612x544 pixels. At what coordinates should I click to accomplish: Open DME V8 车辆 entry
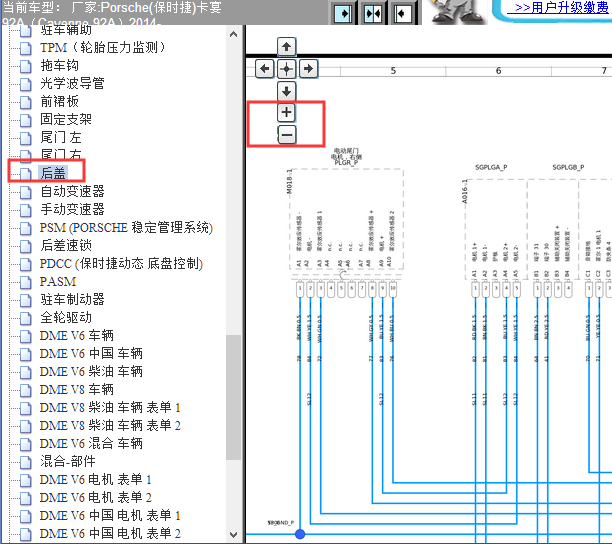[x=76, y=389]
